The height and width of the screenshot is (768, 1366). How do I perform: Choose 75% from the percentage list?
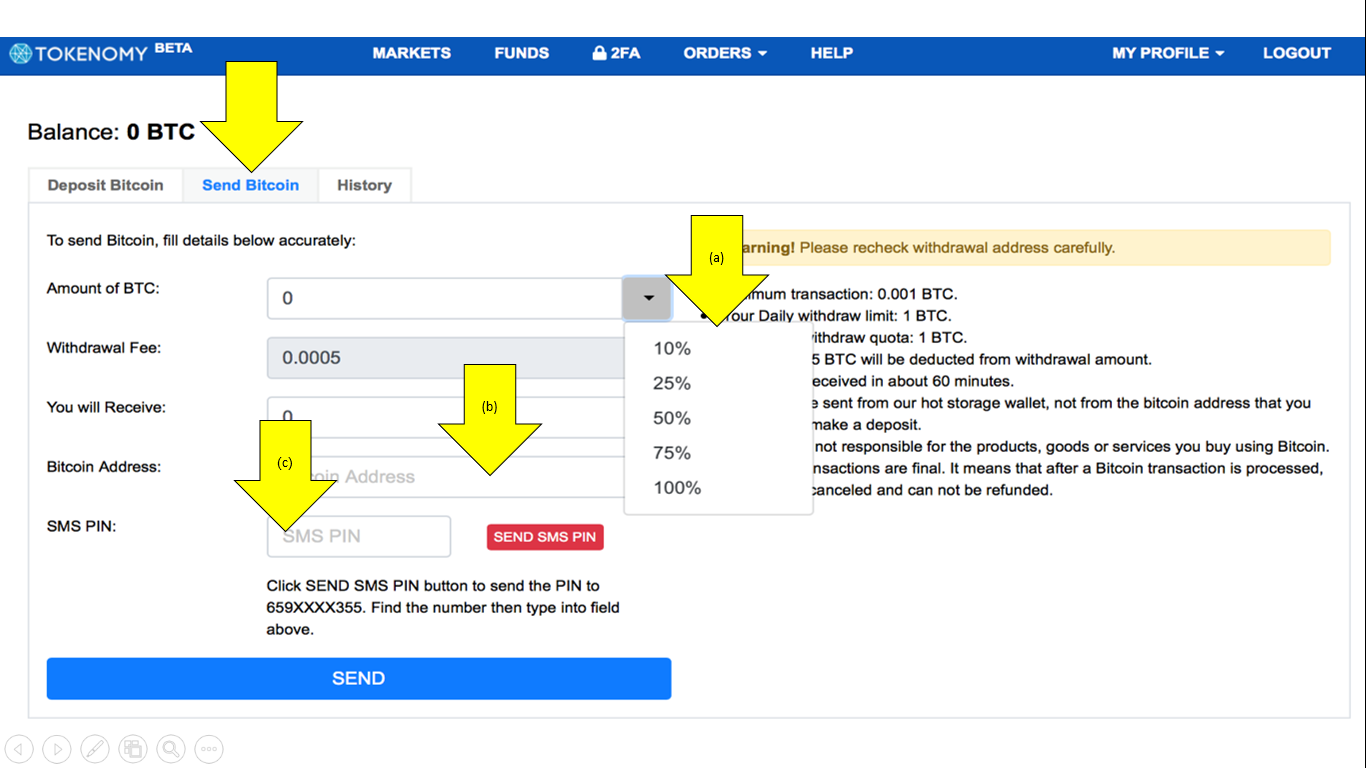(x=672, y=453)
